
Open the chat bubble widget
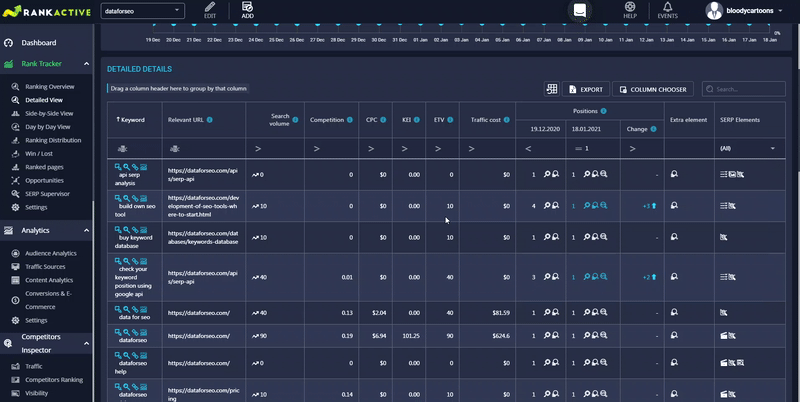(x=580, y=10)
